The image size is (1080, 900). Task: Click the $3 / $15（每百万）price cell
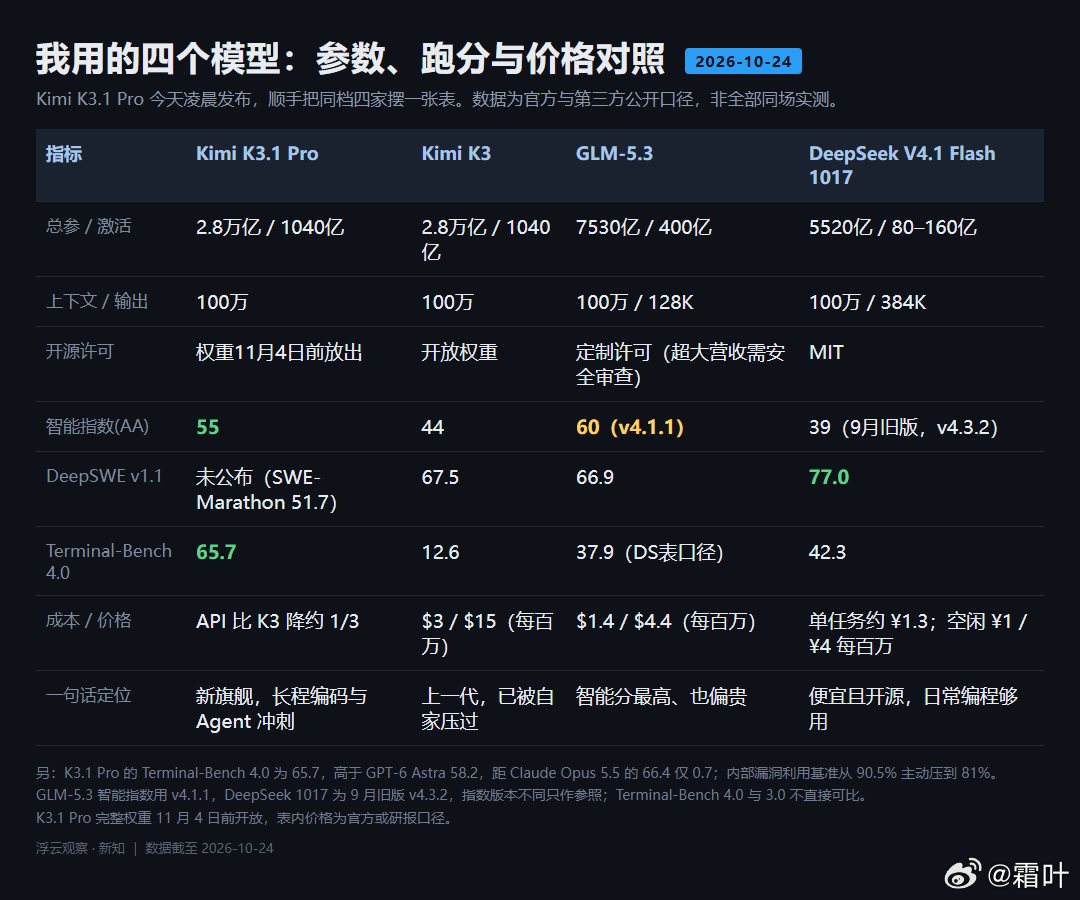click(487, 633)
